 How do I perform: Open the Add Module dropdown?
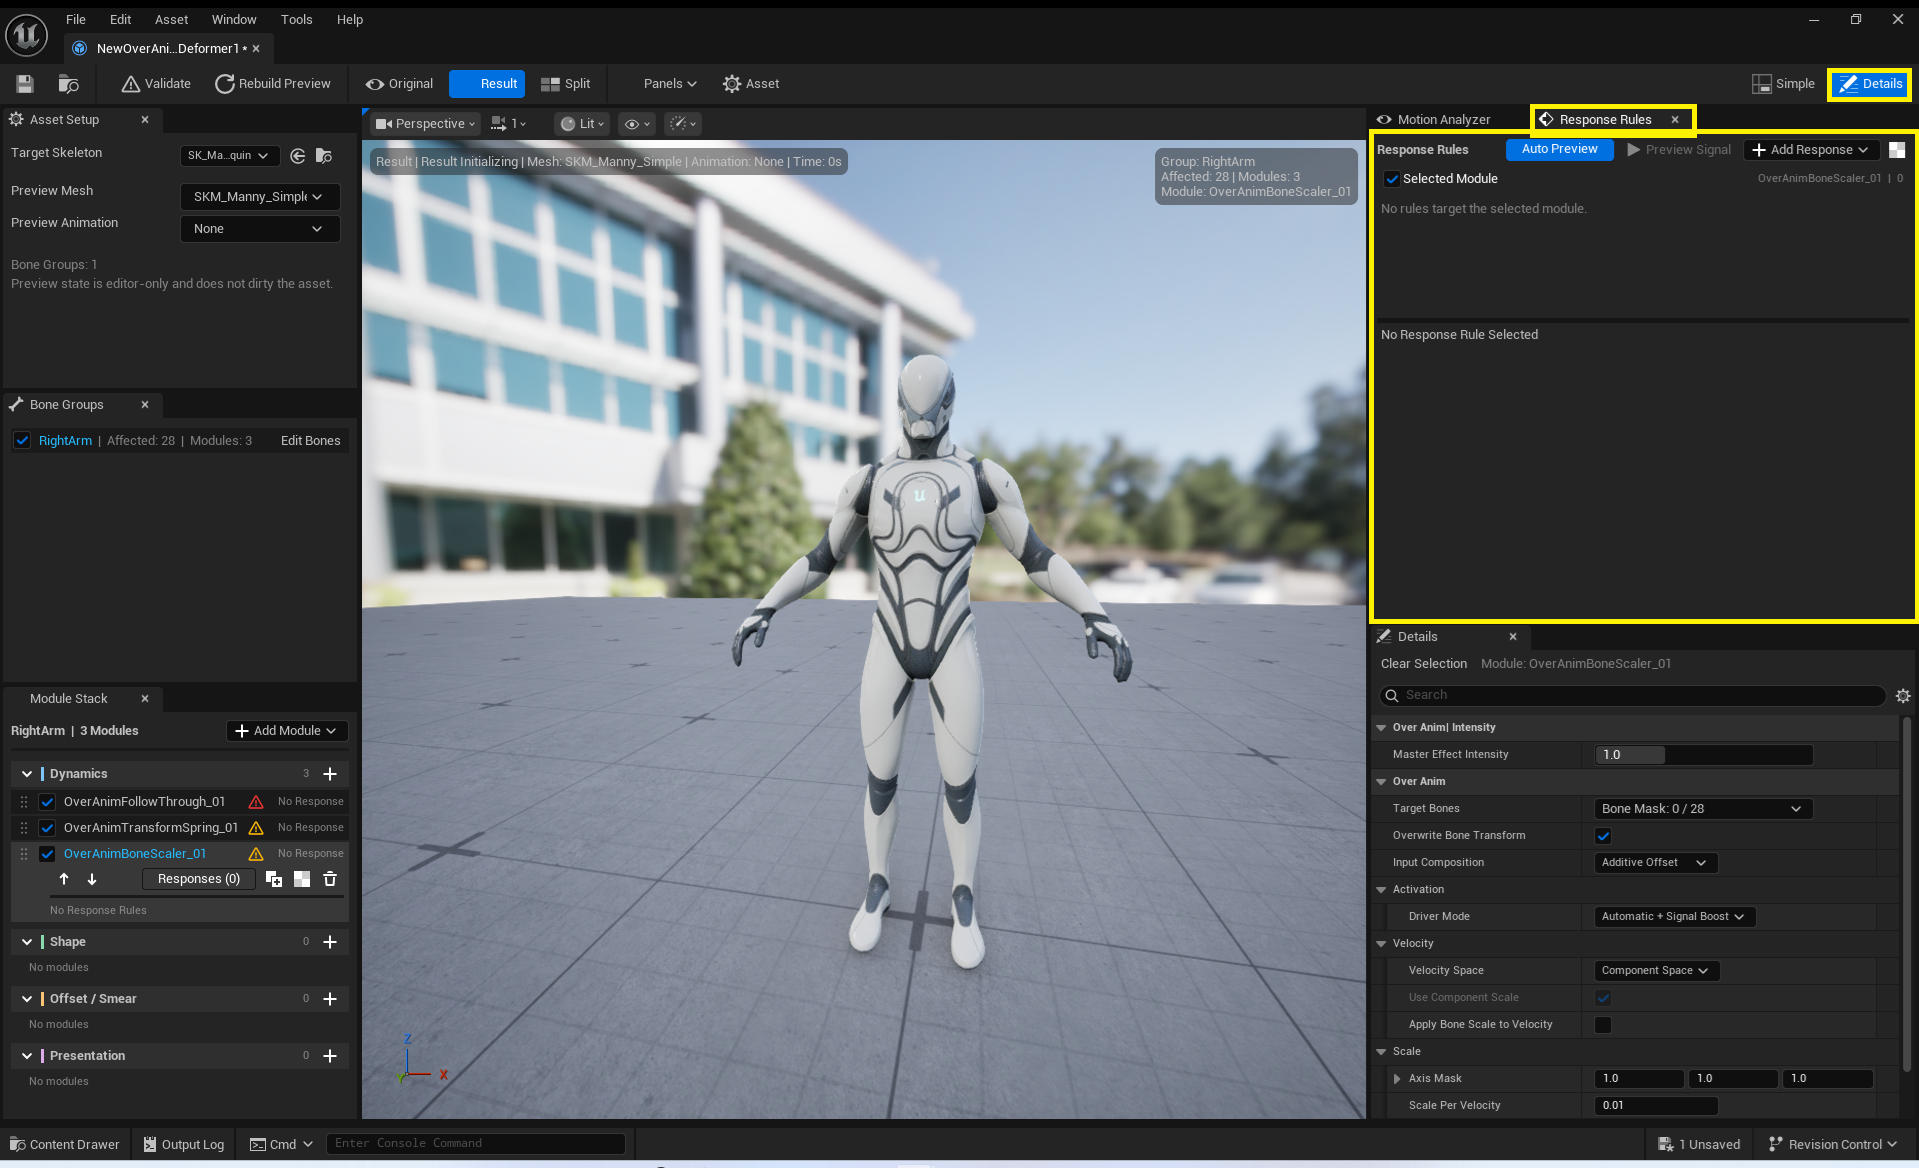click(x=286, y=731)
